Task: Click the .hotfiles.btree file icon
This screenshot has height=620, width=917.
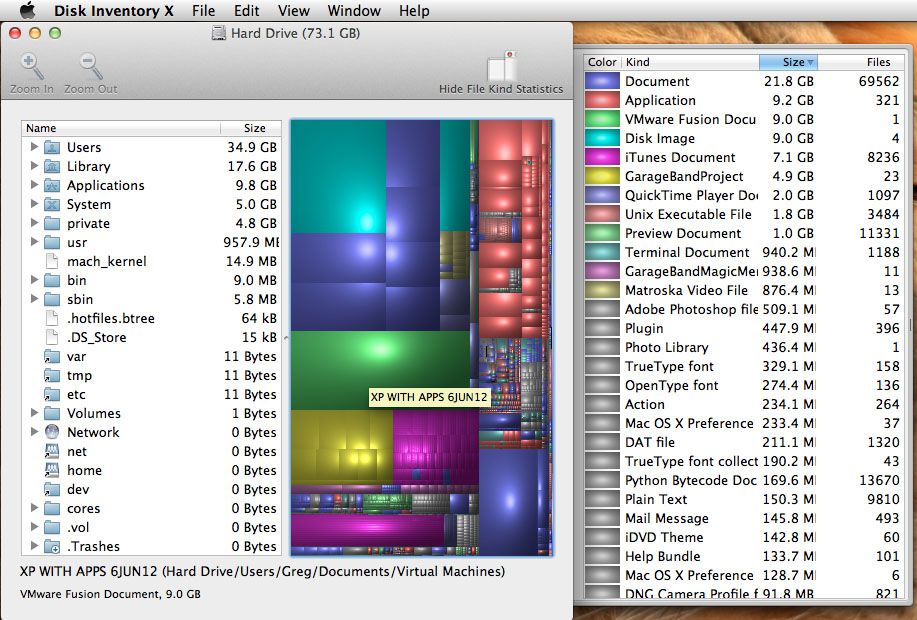Action: [x=52, y=319]
